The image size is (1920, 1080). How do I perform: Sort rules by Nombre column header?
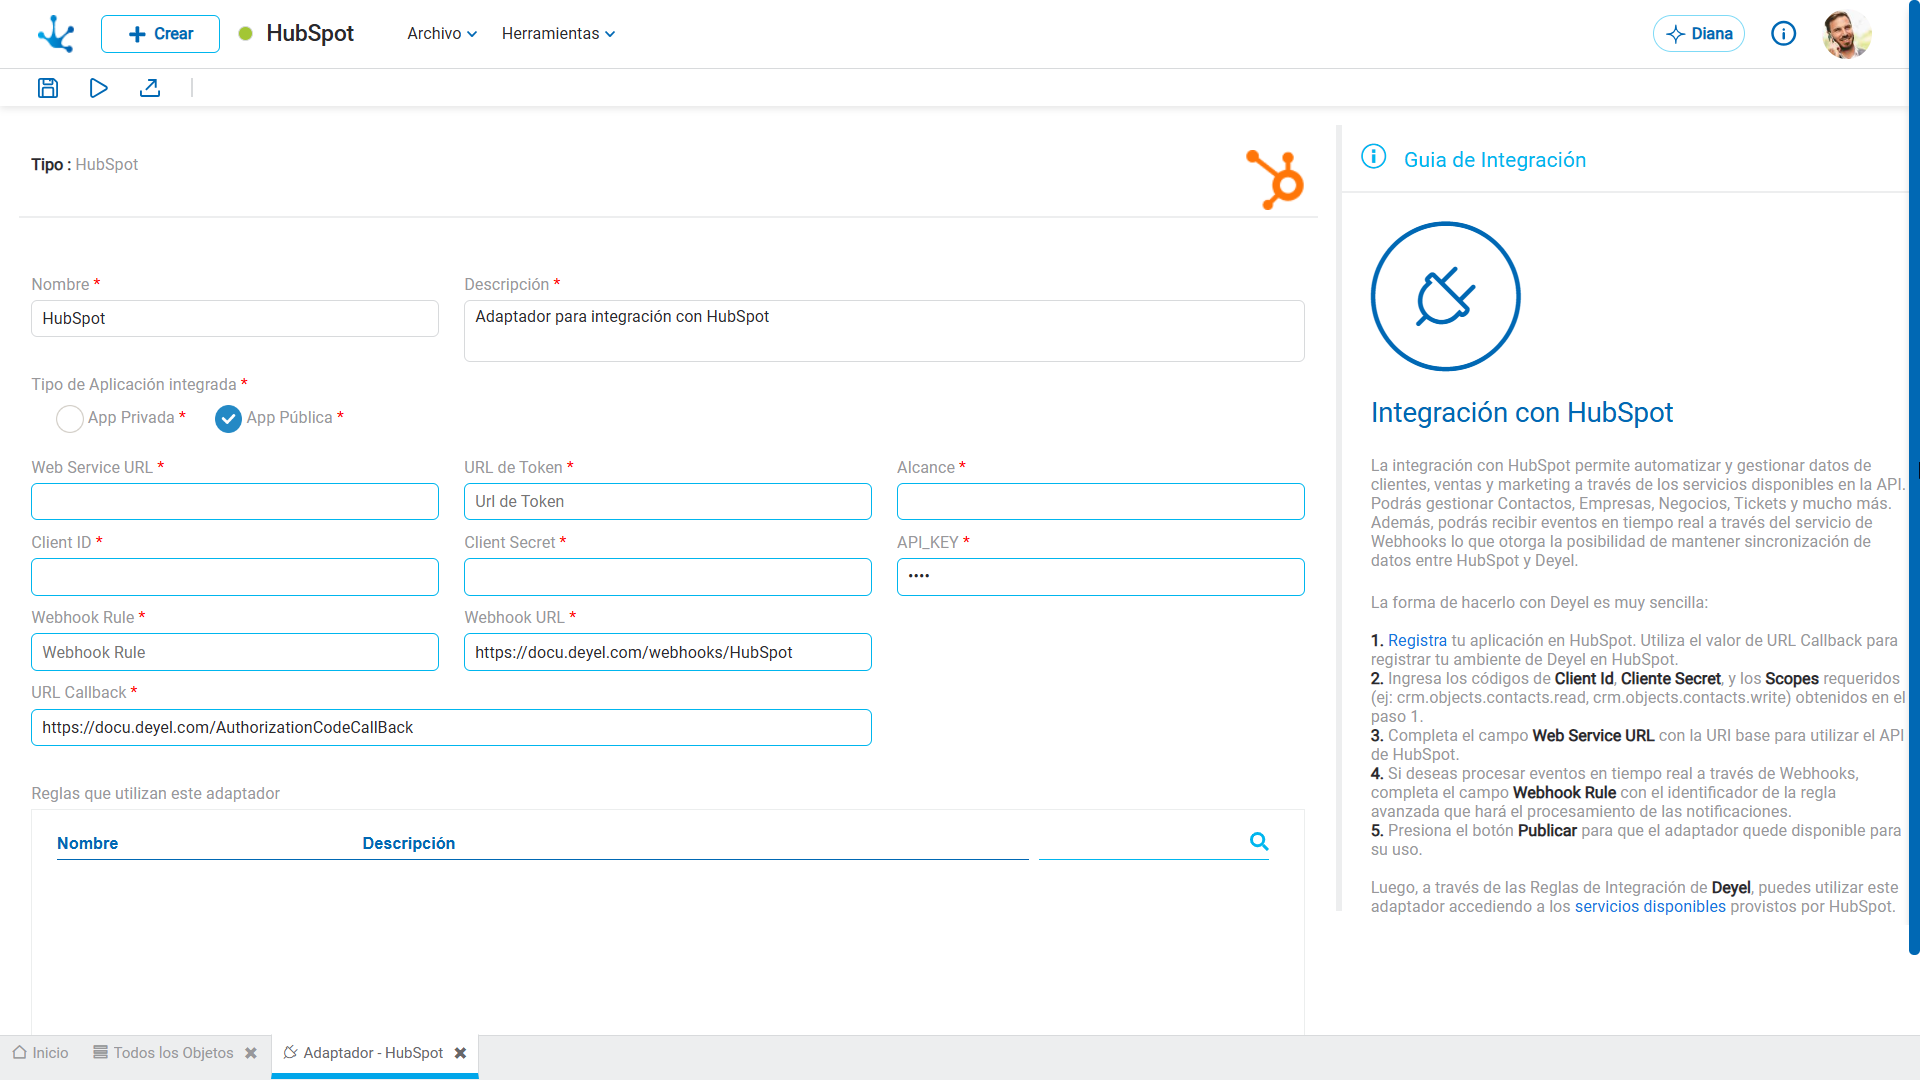pyautogui.click(x=87, y=844)
